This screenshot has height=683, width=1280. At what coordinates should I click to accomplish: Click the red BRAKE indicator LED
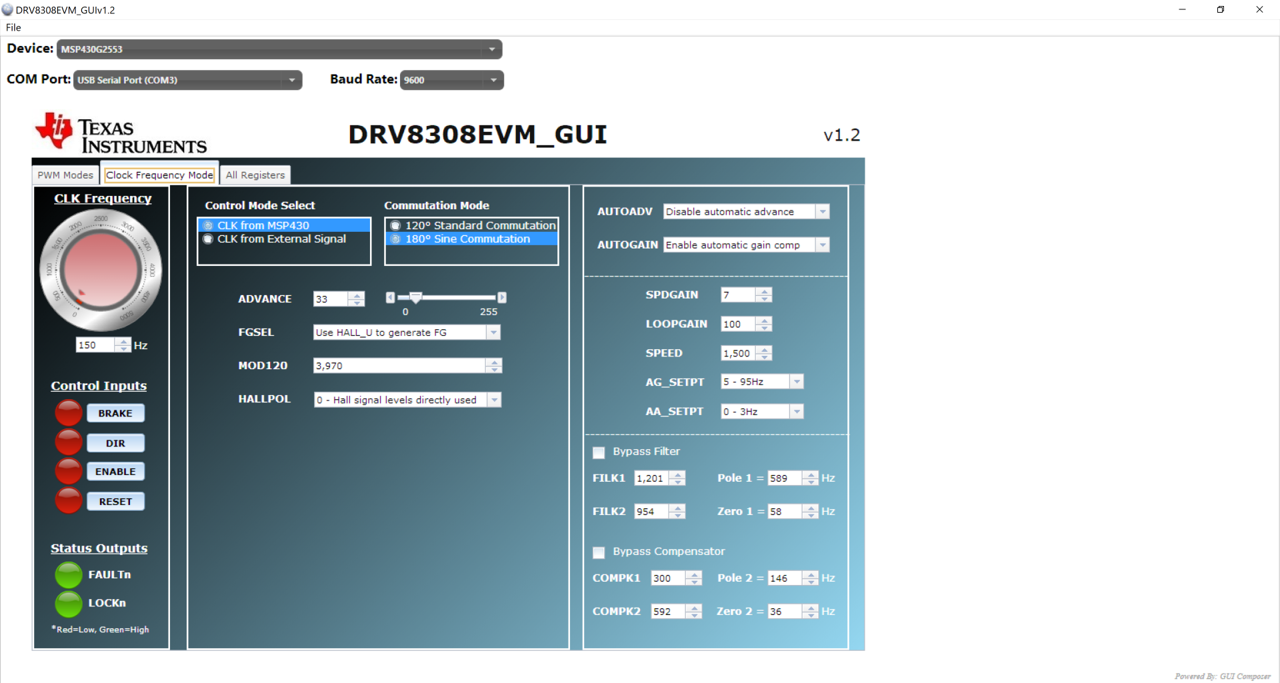pyautogui.click(x=68, y=412)
